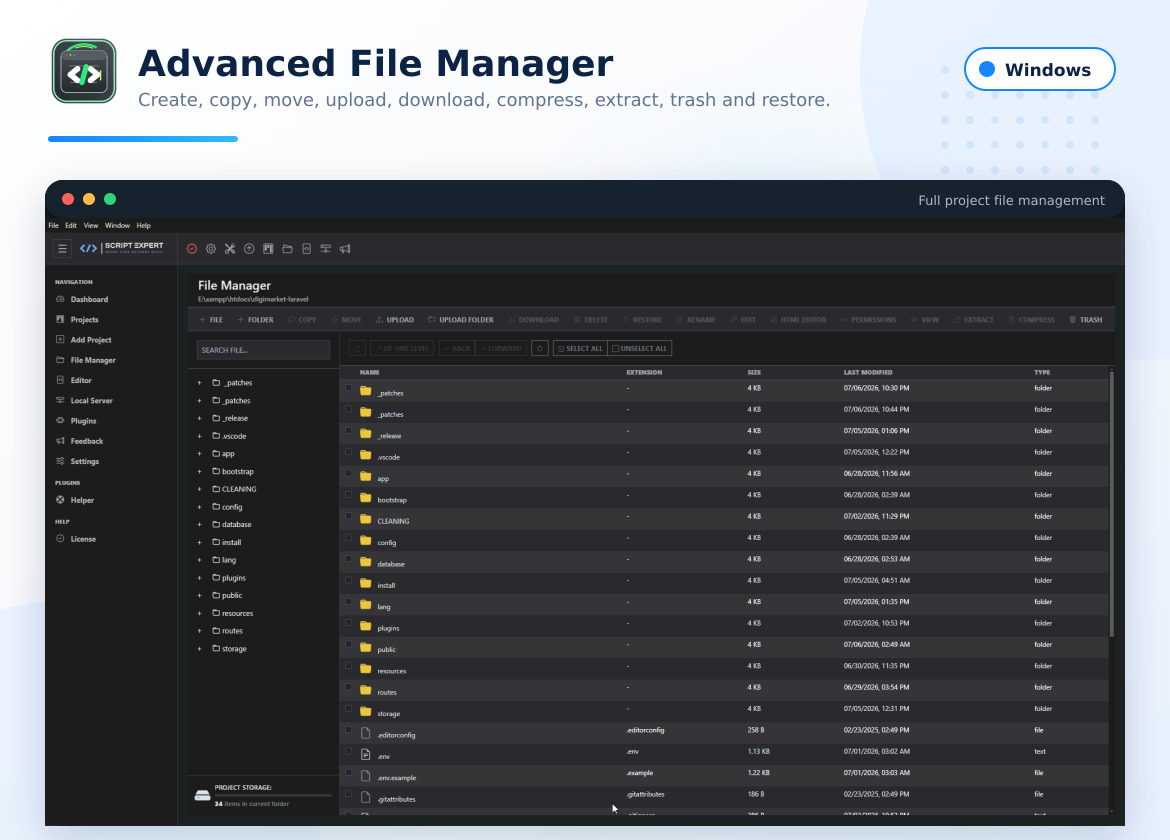
Task: Click the file list vertical scrollbar
Action: click(x=1112, y=504)
